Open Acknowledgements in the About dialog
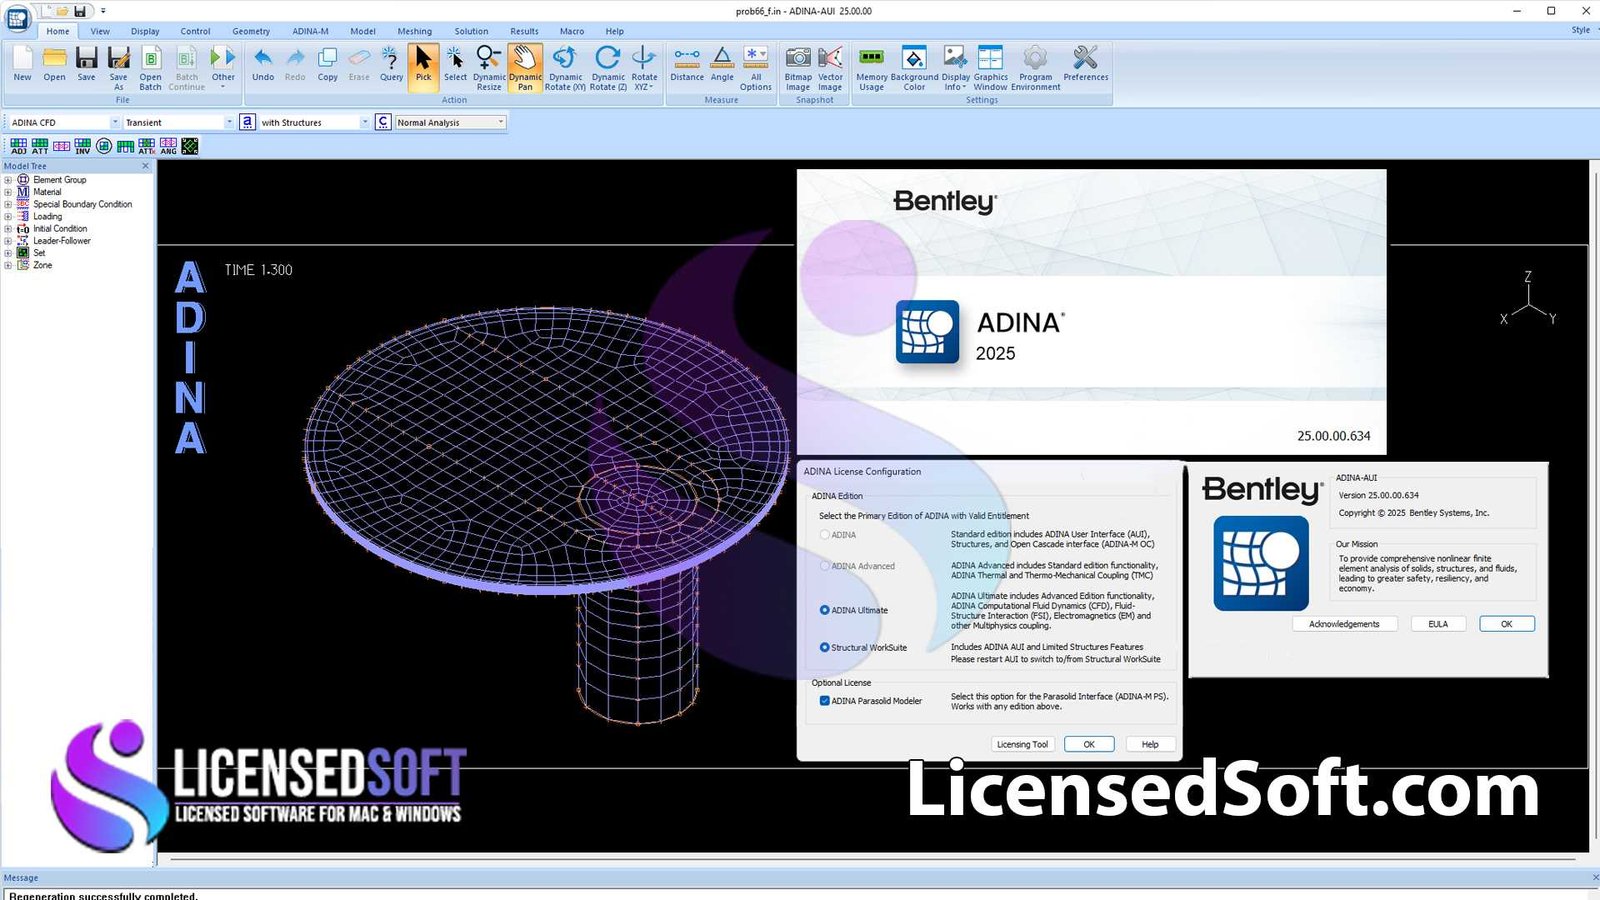Image resolution: width=1600 pixels, height=900 pixels. pos(1344,624)
